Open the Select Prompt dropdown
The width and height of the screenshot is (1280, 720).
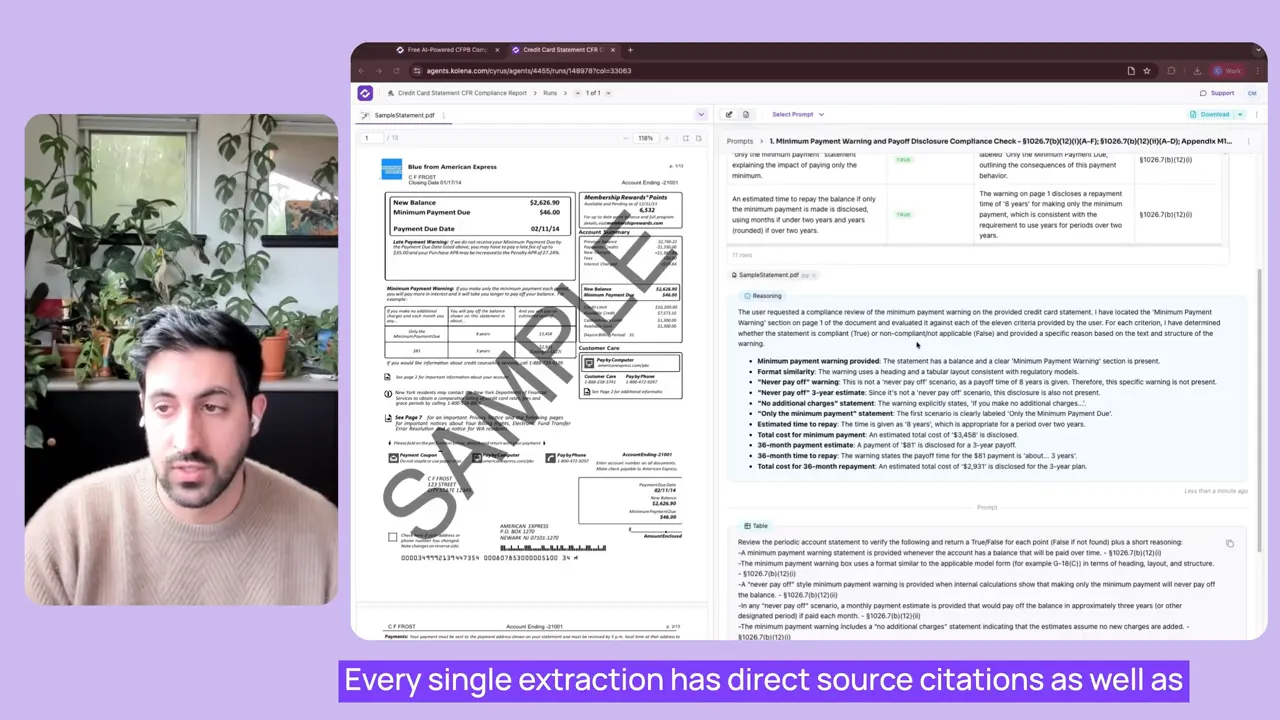click(795, 114)
